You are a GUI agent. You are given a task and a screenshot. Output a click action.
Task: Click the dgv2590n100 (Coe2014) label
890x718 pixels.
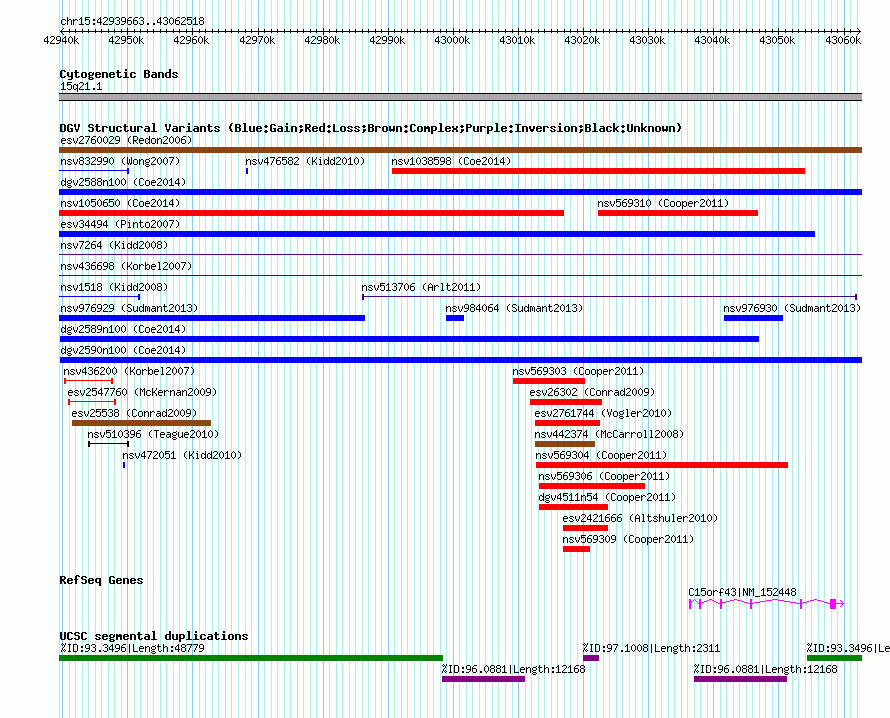tap(123, 350)
